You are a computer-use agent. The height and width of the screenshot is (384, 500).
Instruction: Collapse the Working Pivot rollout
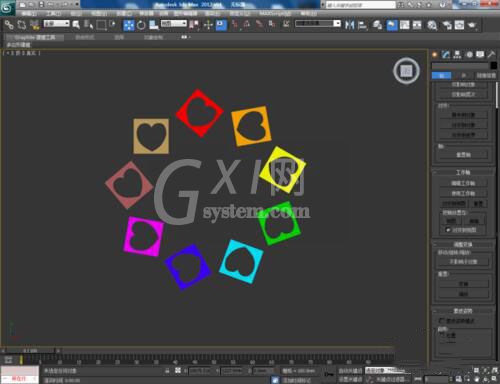tap(463, 172)
